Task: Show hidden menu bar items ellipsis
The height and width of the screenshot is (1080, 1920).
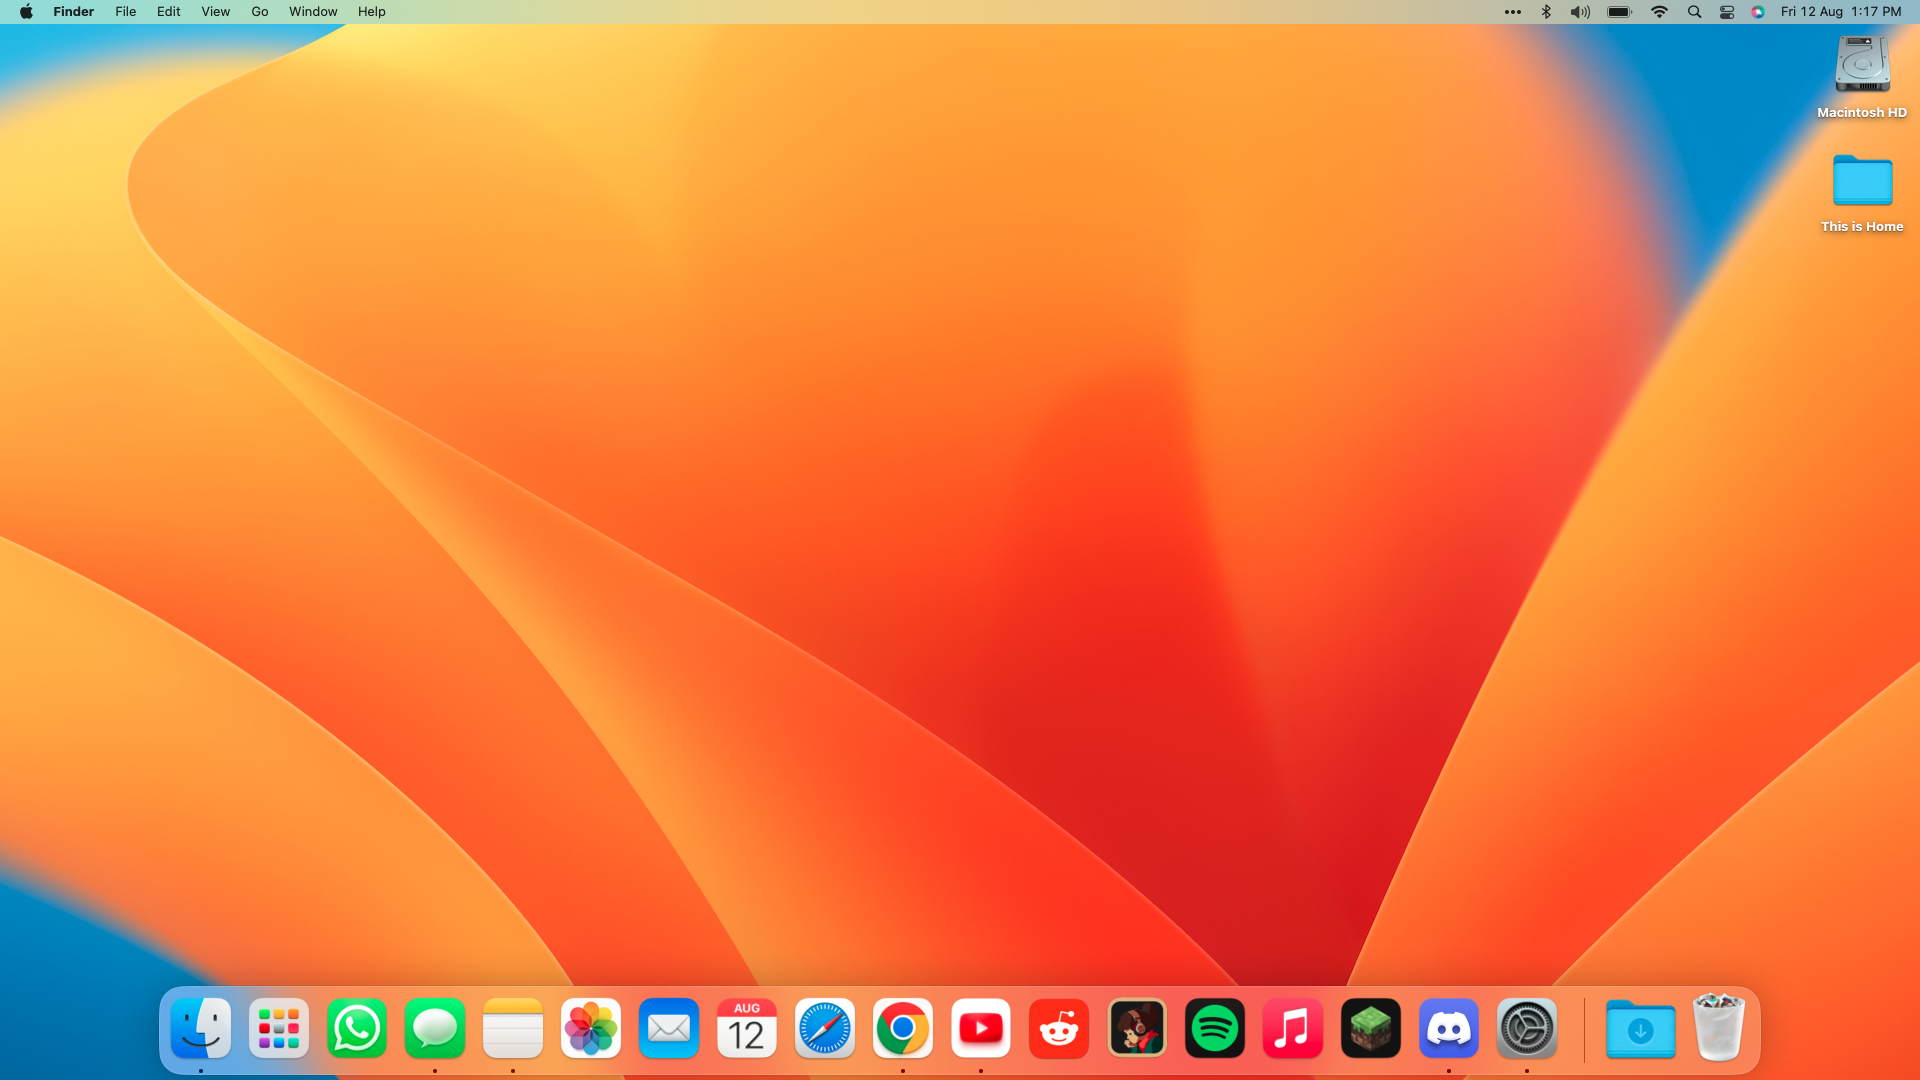Action: coord(1513,12)
